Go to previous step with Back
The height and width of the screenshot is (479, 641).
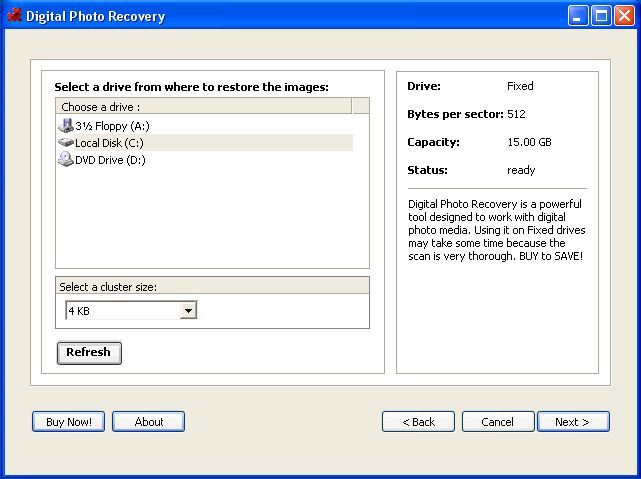coord(418,421)
